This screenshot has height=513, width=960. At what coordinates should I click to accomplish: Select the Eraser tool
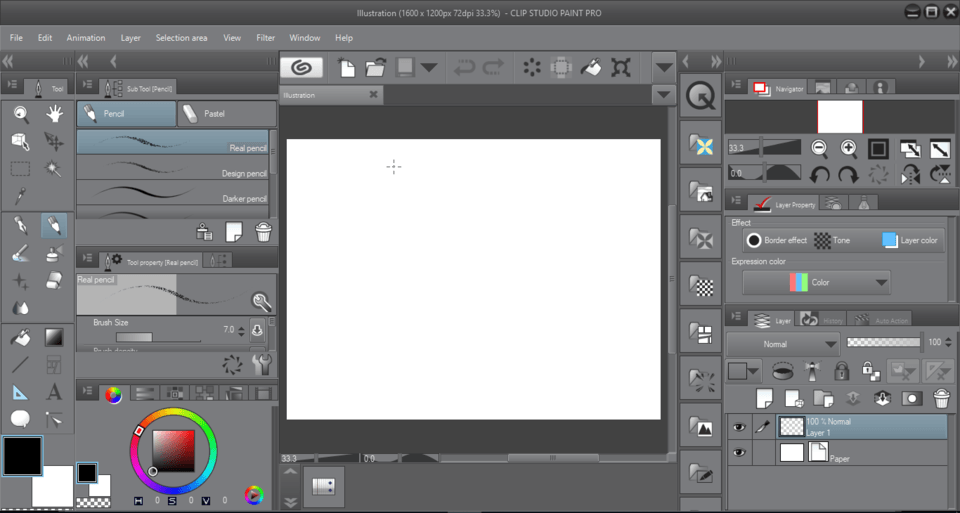(54, 280)
